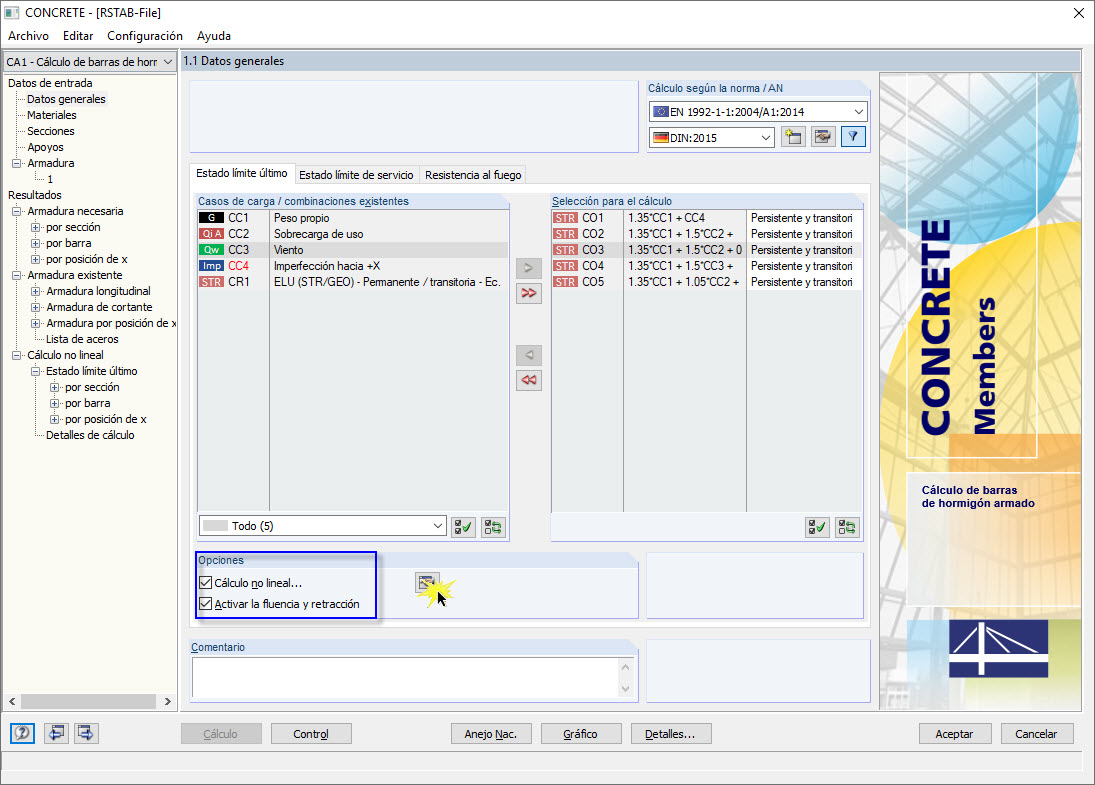Click the STR badge of CR1

tap(212, 282)
